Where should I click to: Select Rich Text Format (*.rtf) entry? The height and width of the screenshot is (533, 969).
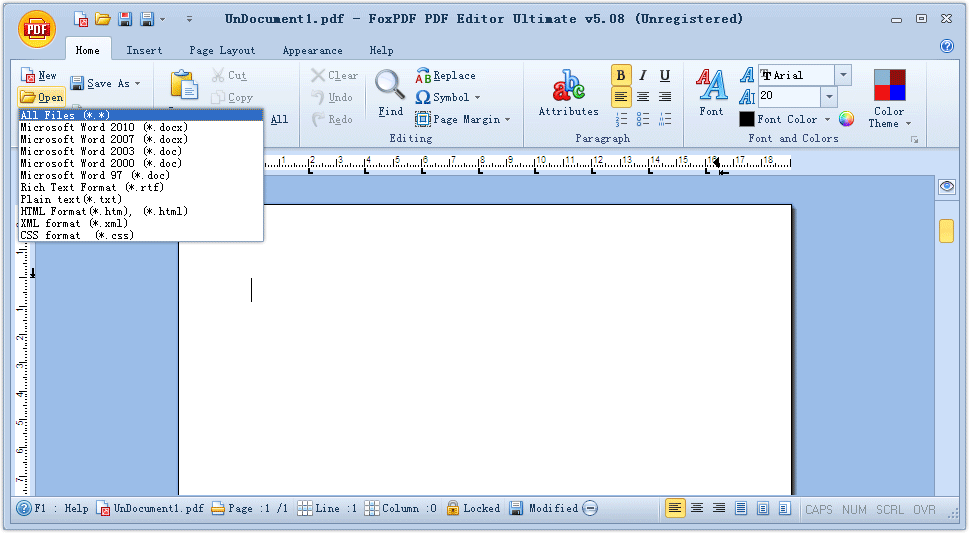(x=141, y=187)
